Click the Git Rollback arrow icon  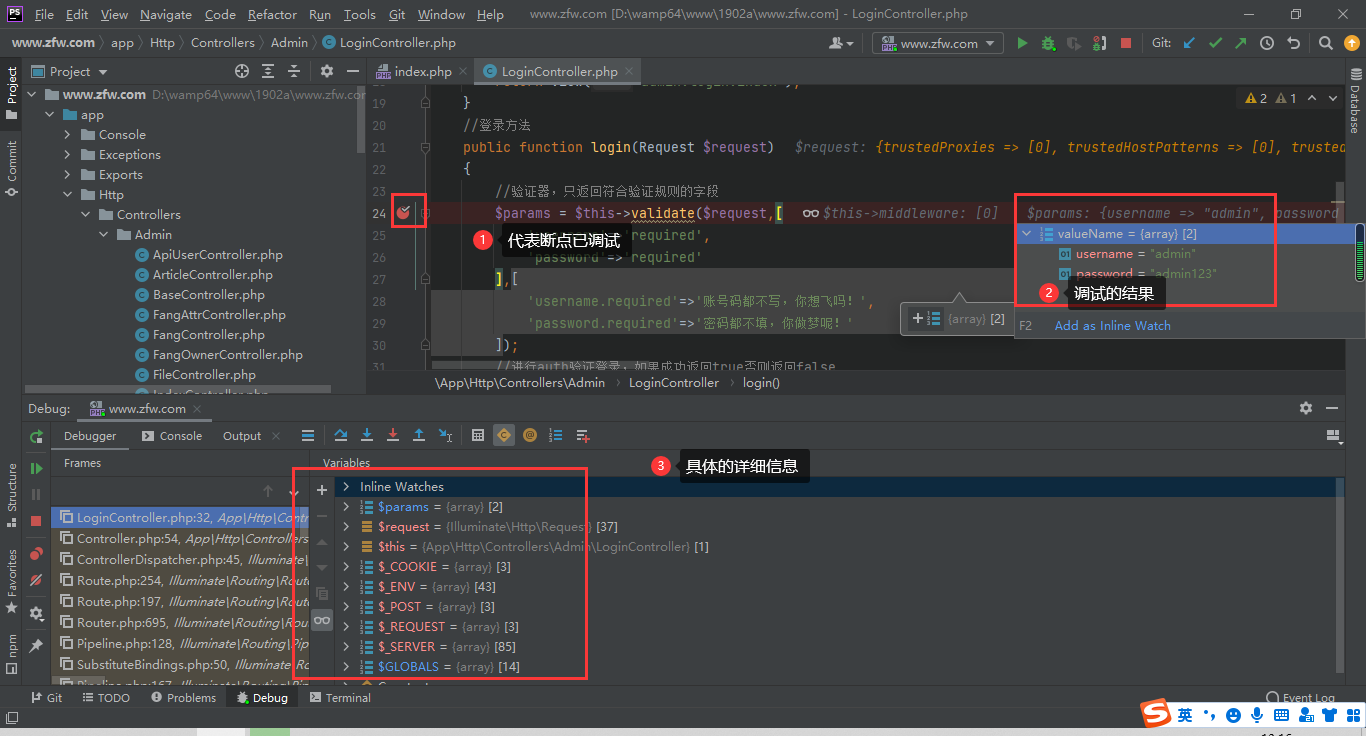click(x=1293, y=43)
